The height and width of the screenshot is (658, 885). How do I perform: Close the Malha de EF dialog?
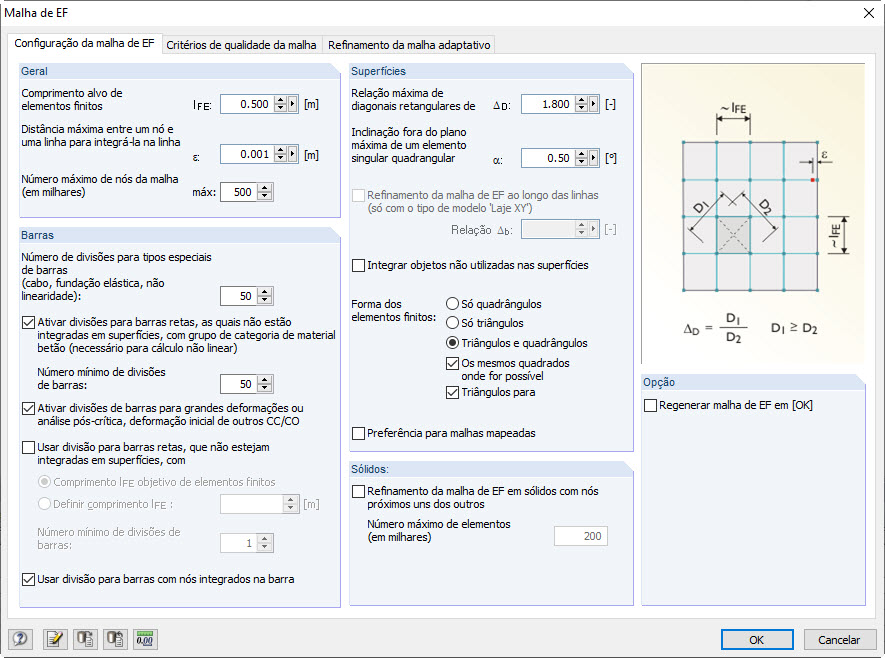tap(869, 13)
